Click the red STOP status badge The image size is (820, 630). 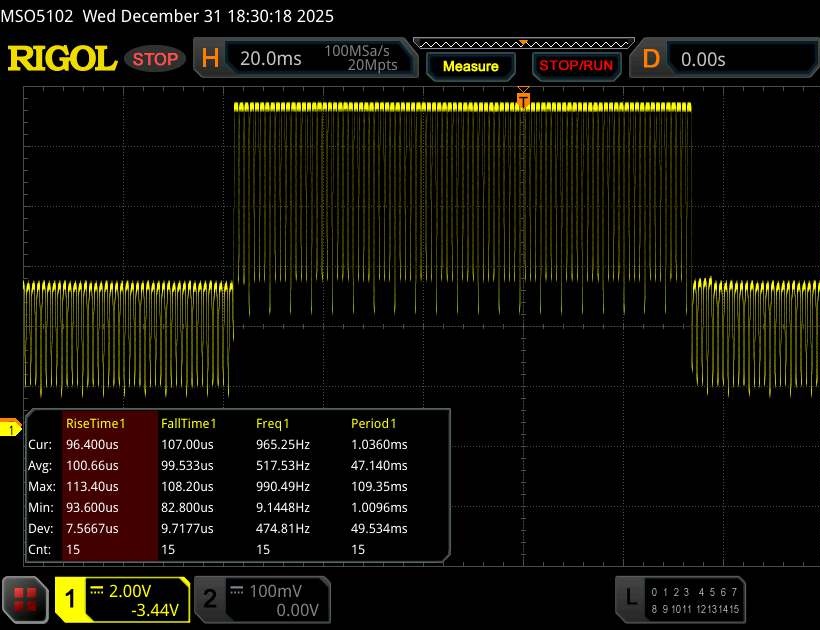click(155, 59)
